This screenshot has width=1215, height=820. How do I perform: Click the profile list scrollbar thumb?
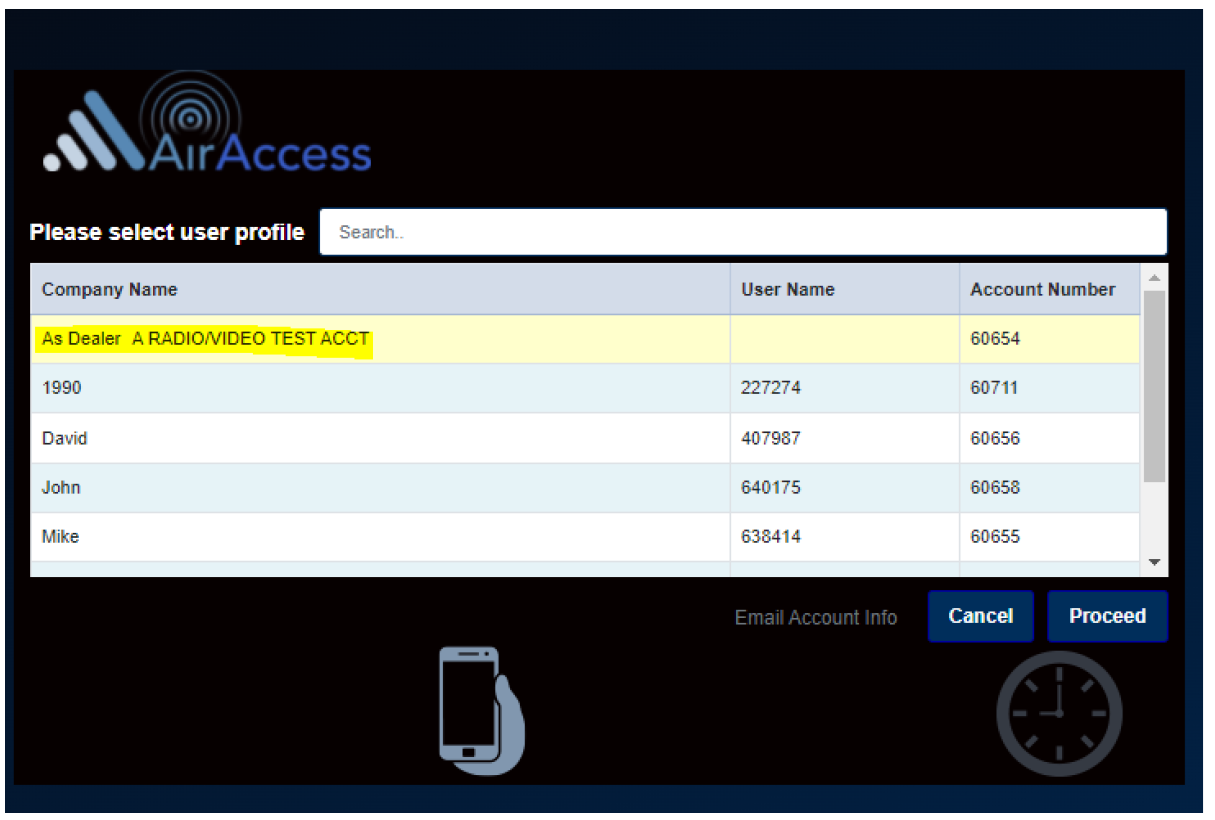1154,385
